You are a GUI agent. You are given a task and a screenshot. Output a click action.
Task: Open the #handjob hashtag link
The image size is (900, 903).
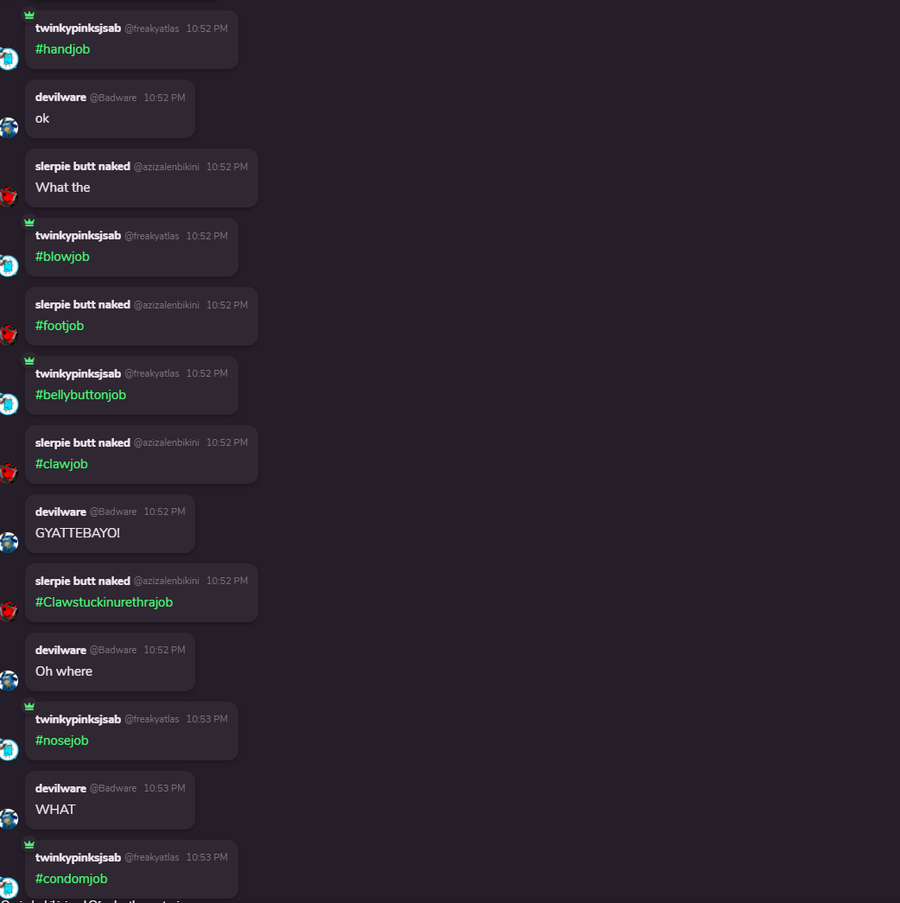tap(62, 50)
